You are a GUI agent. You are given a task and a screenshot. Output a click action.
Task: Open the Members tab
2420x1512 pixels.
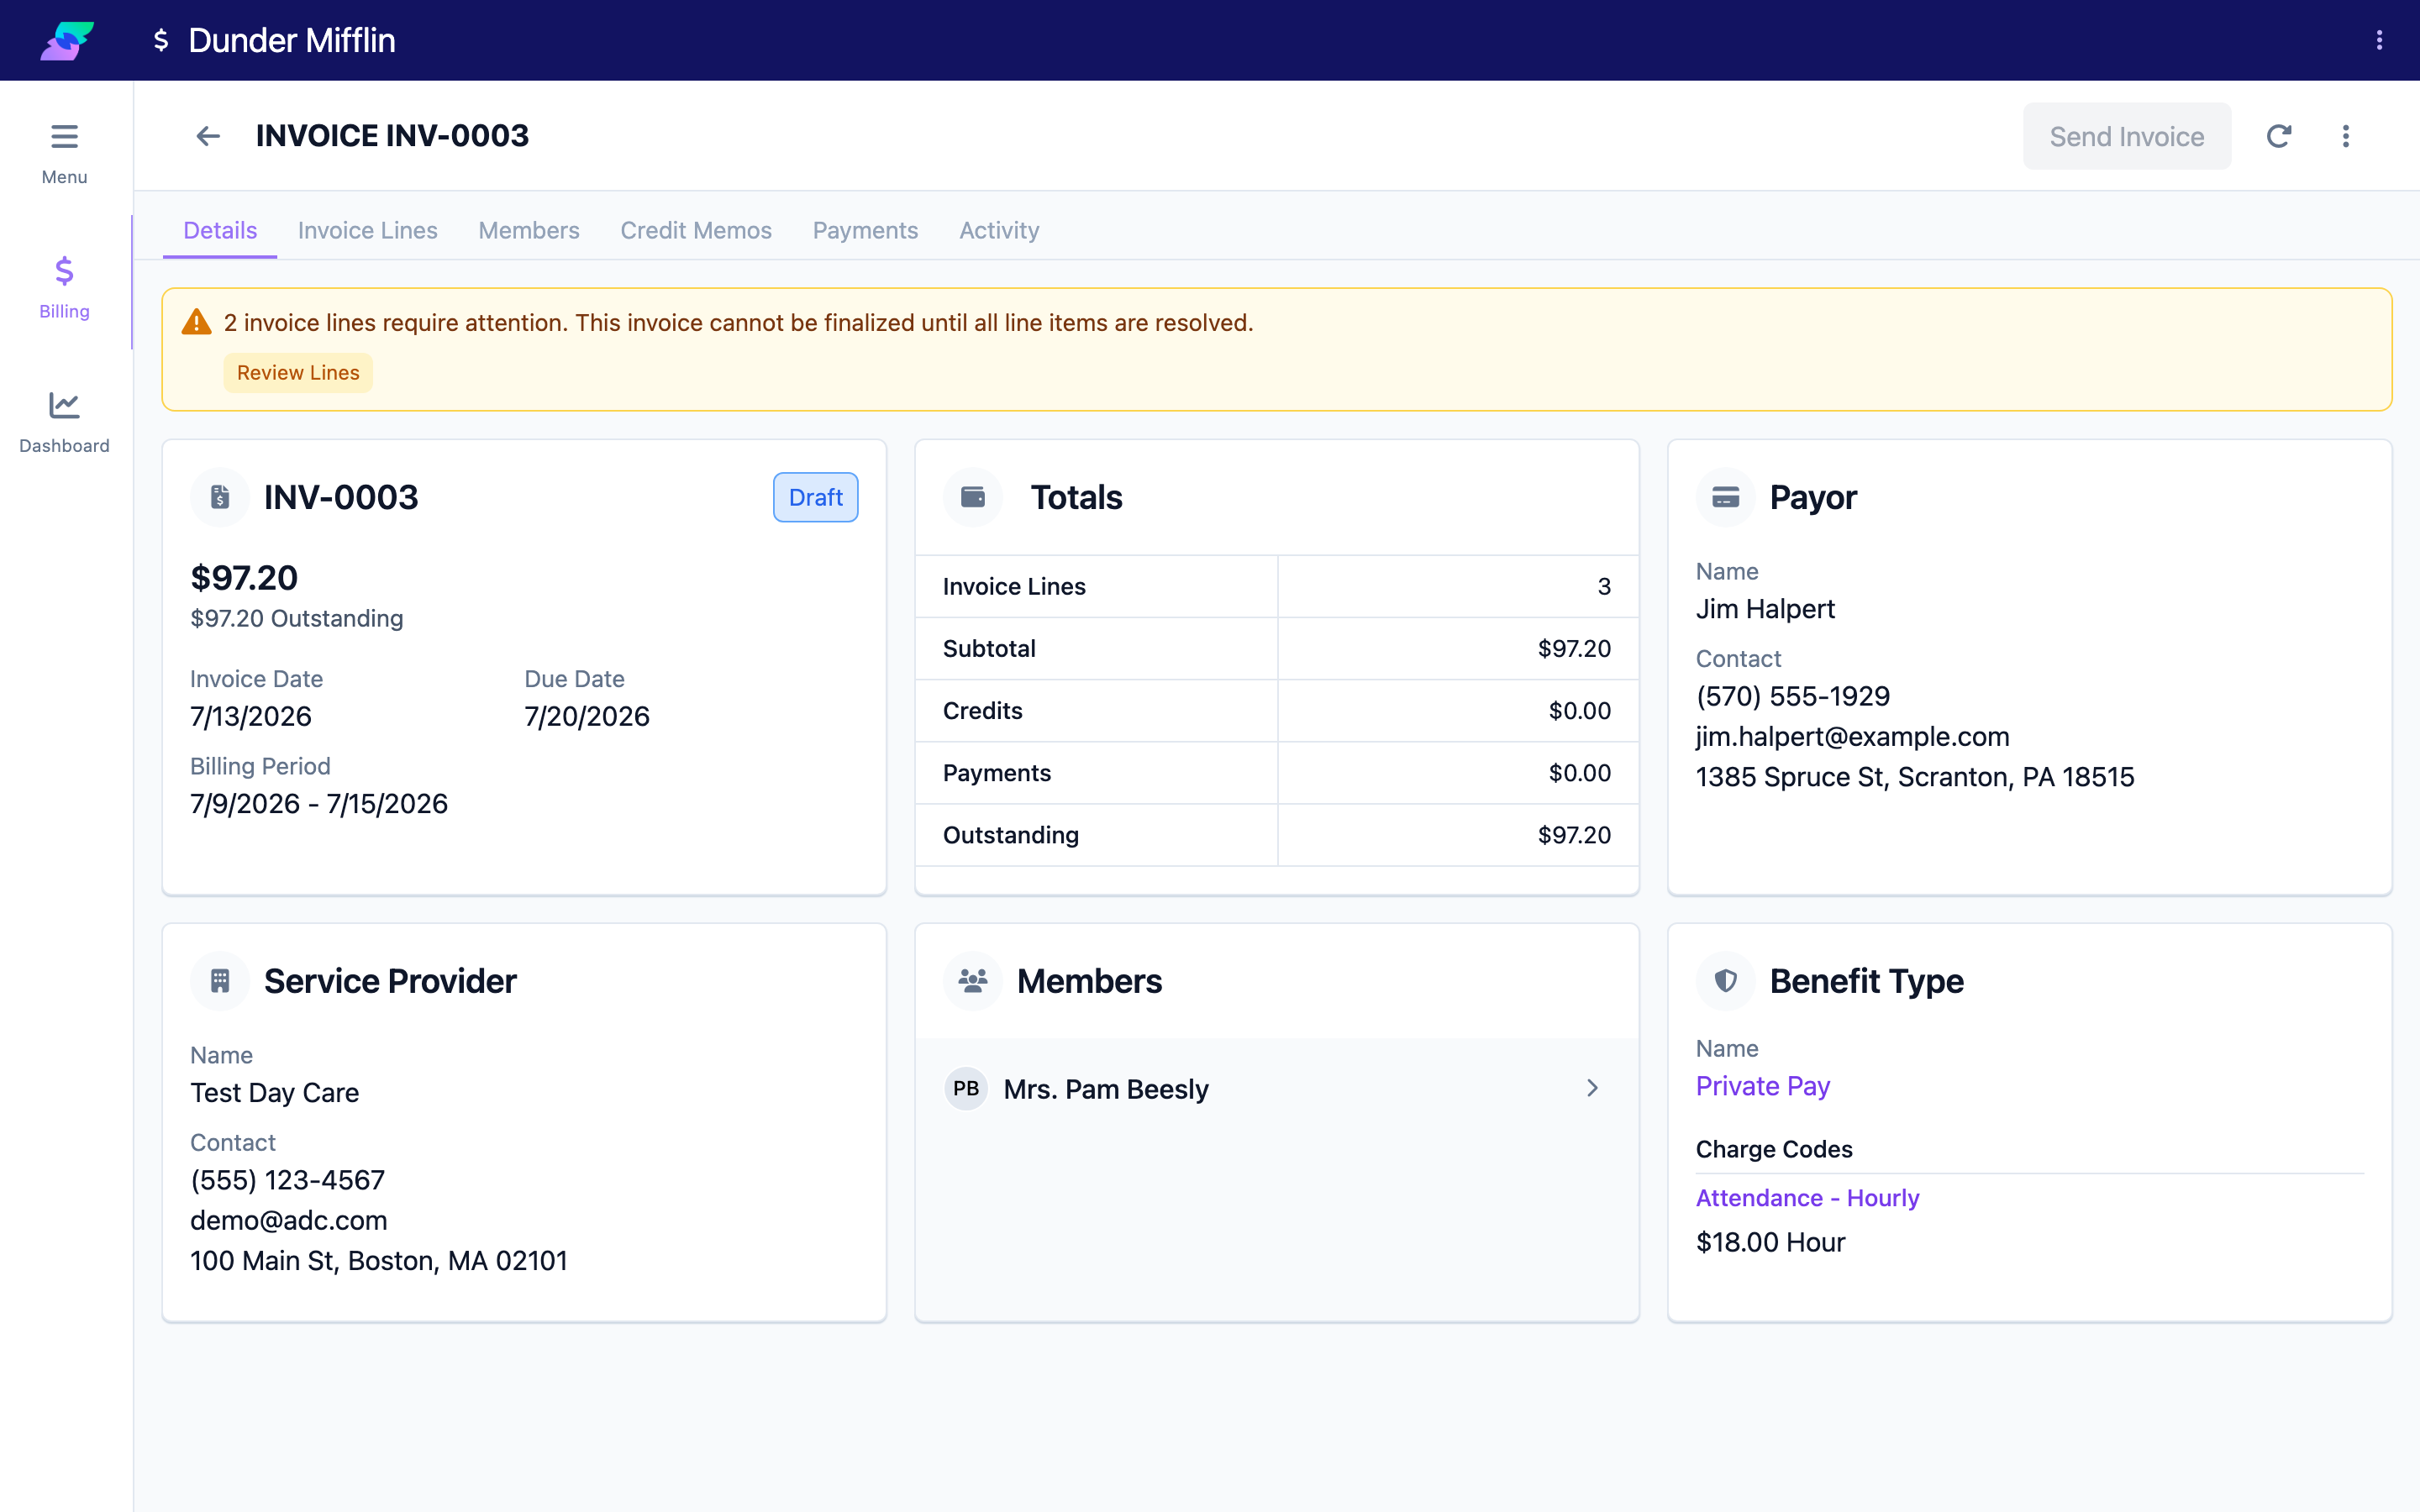pos(529,230)
